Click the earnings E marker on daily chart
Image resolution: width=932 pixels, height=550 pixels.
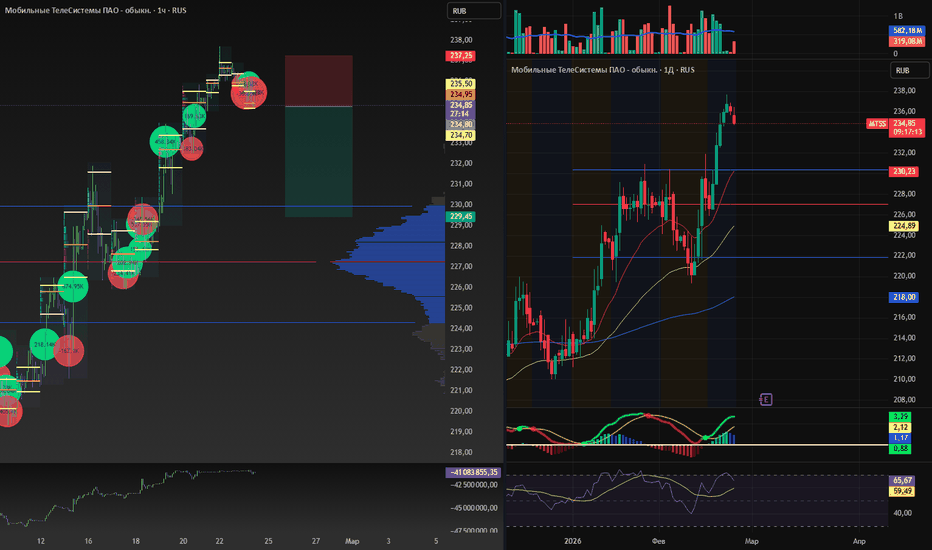766,400
